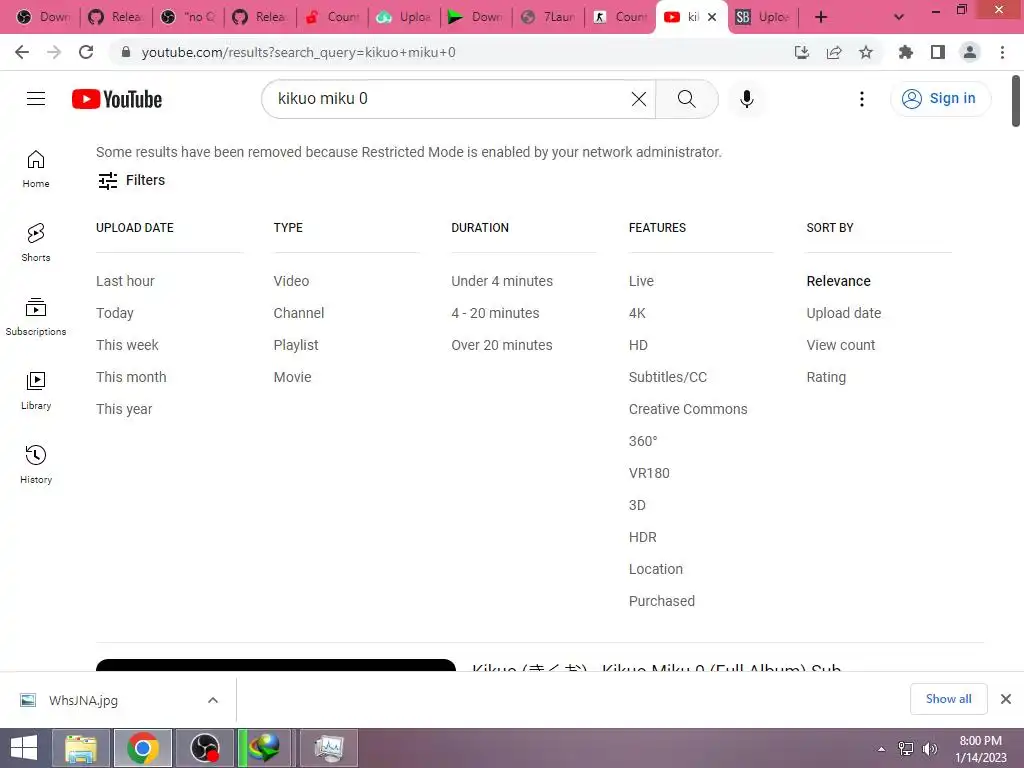
Task: Filter by Today
Action: click(x=115, y=313)
